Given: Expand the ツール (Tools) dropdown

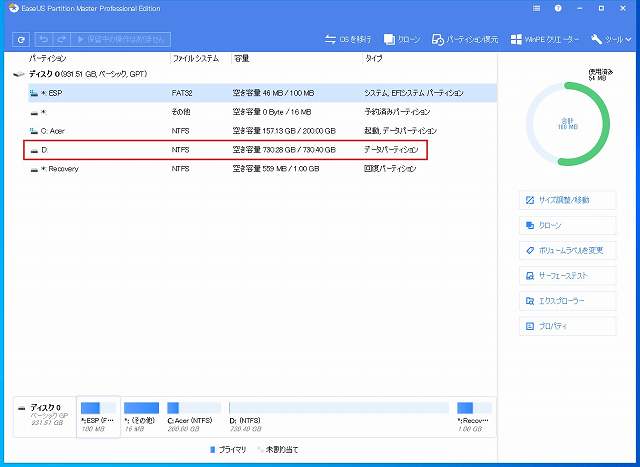Looking at the screenshot, I should [611, 39].
